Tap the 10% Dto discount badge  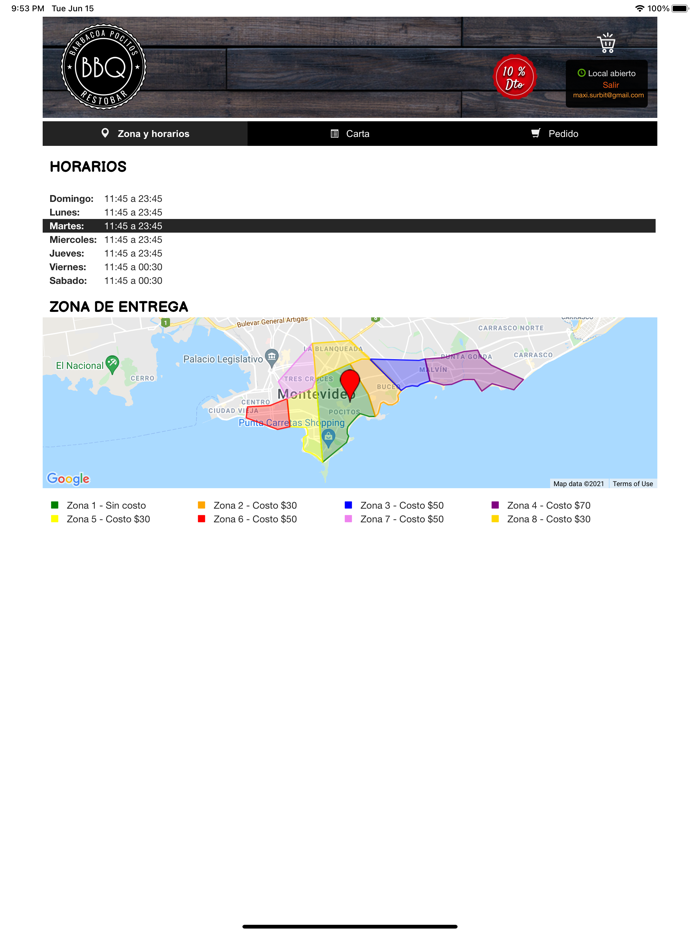(x=514, y=77)
